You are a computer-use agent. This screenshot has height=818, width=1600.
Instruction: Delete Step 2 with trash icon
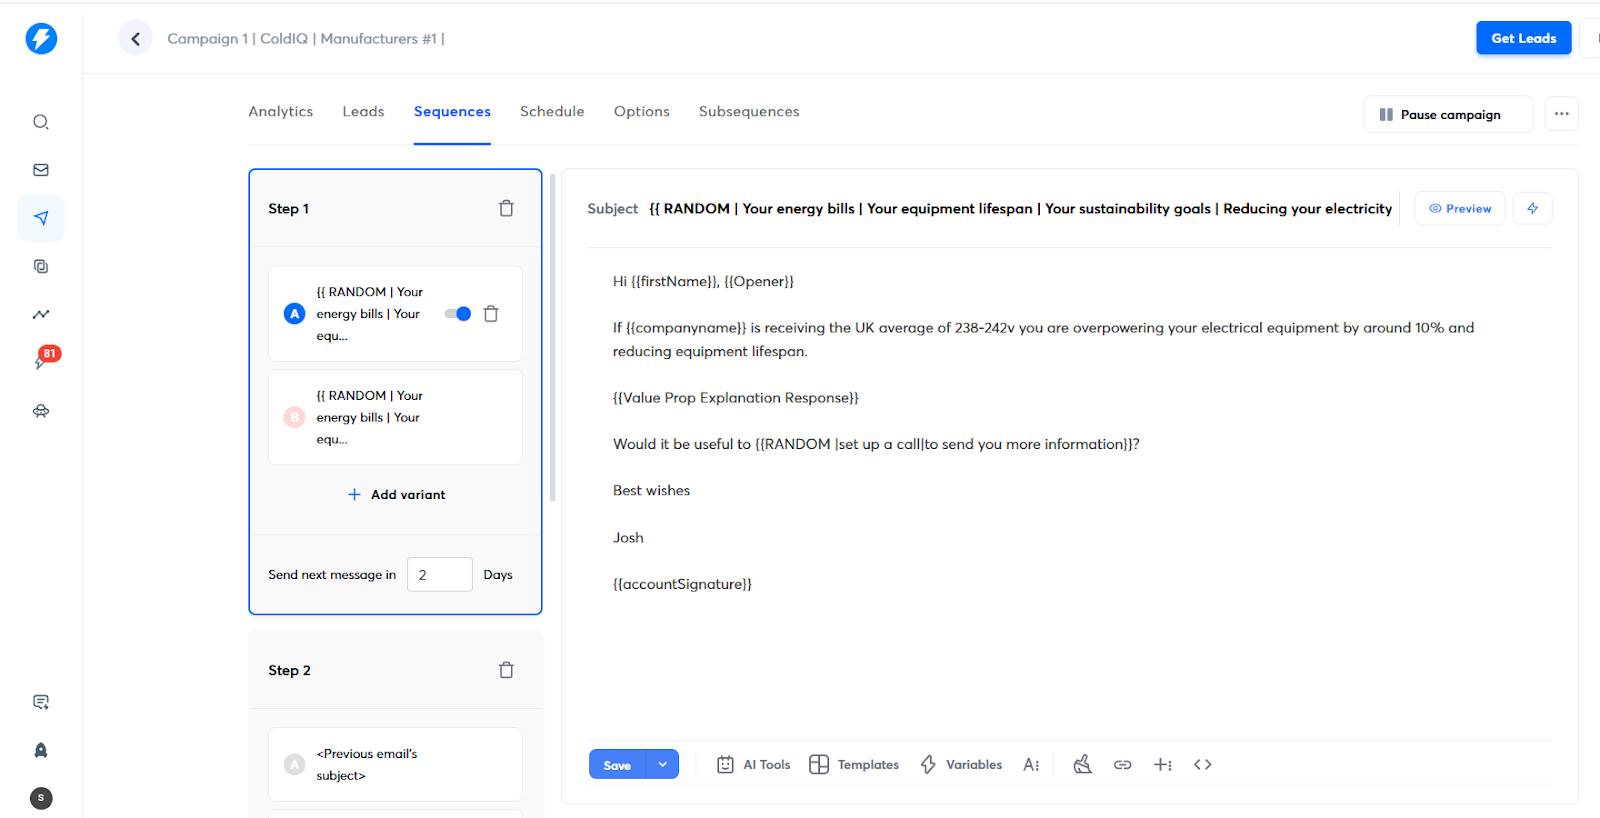[506, 670]
